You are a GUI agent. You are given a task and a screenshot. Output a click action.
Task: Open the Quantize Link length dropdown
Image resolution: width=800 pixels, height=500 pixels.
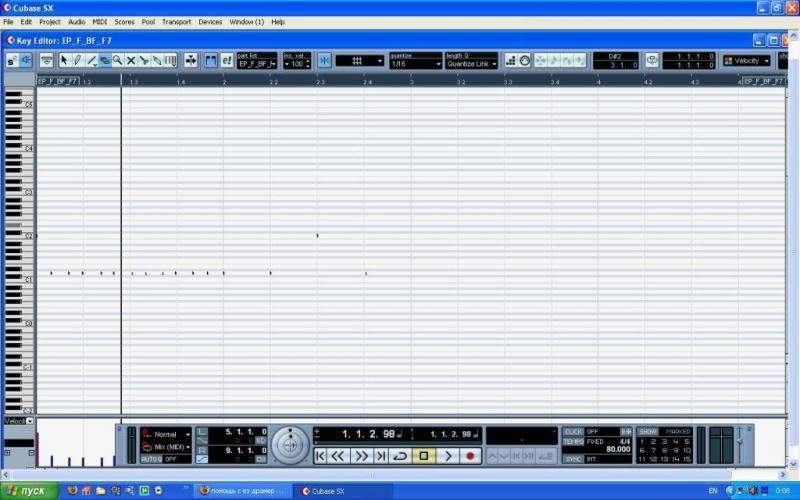pos(471,64)
